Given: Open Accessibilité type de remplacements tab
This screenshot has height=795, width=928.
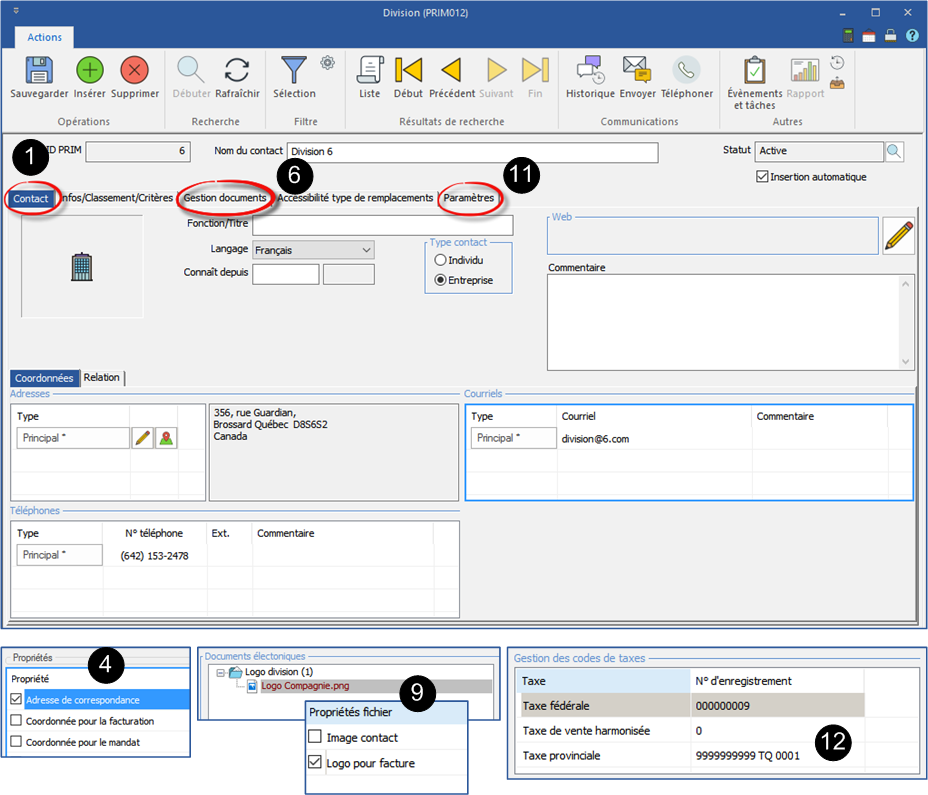Looking at the screenshot, I should (x=356, y=198).
